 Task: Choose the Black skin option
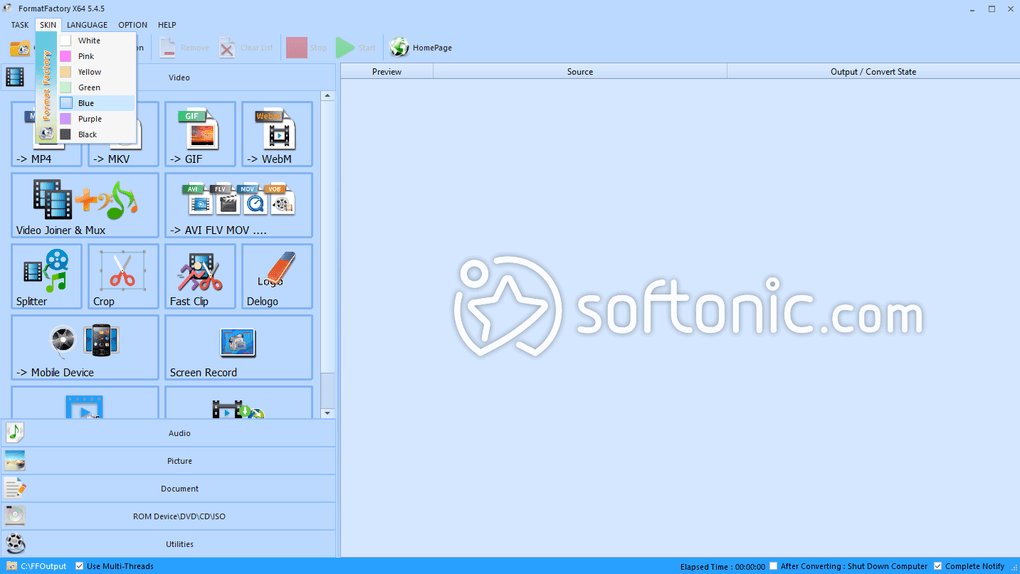(x=96, y=134)
